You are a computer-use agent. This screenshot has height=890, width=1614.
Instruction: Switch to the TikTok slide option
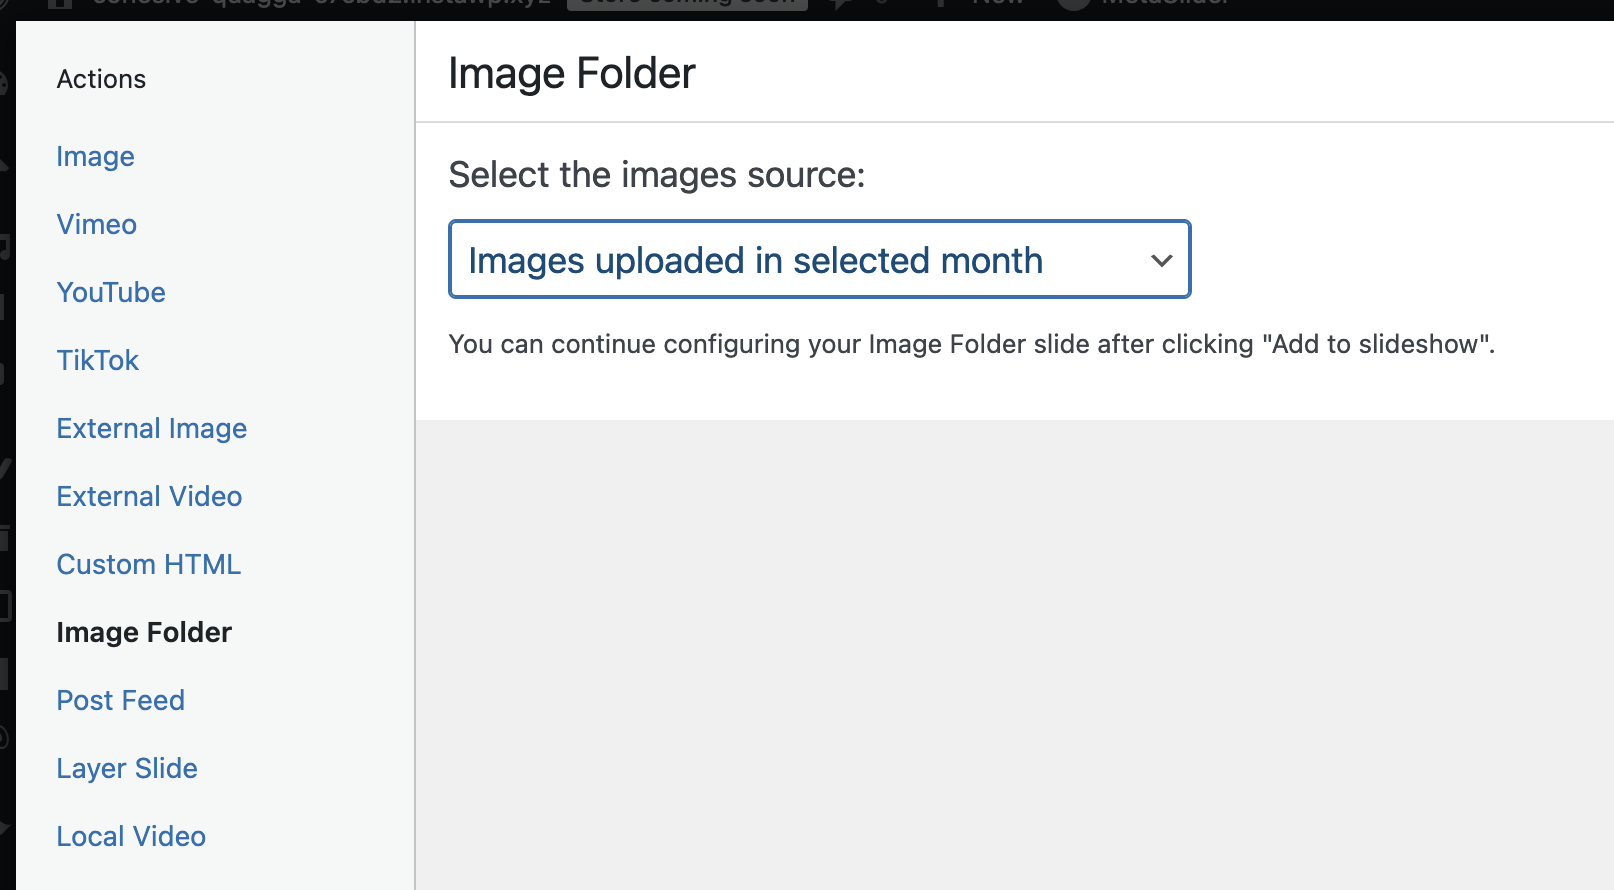[x=97, y=361]
